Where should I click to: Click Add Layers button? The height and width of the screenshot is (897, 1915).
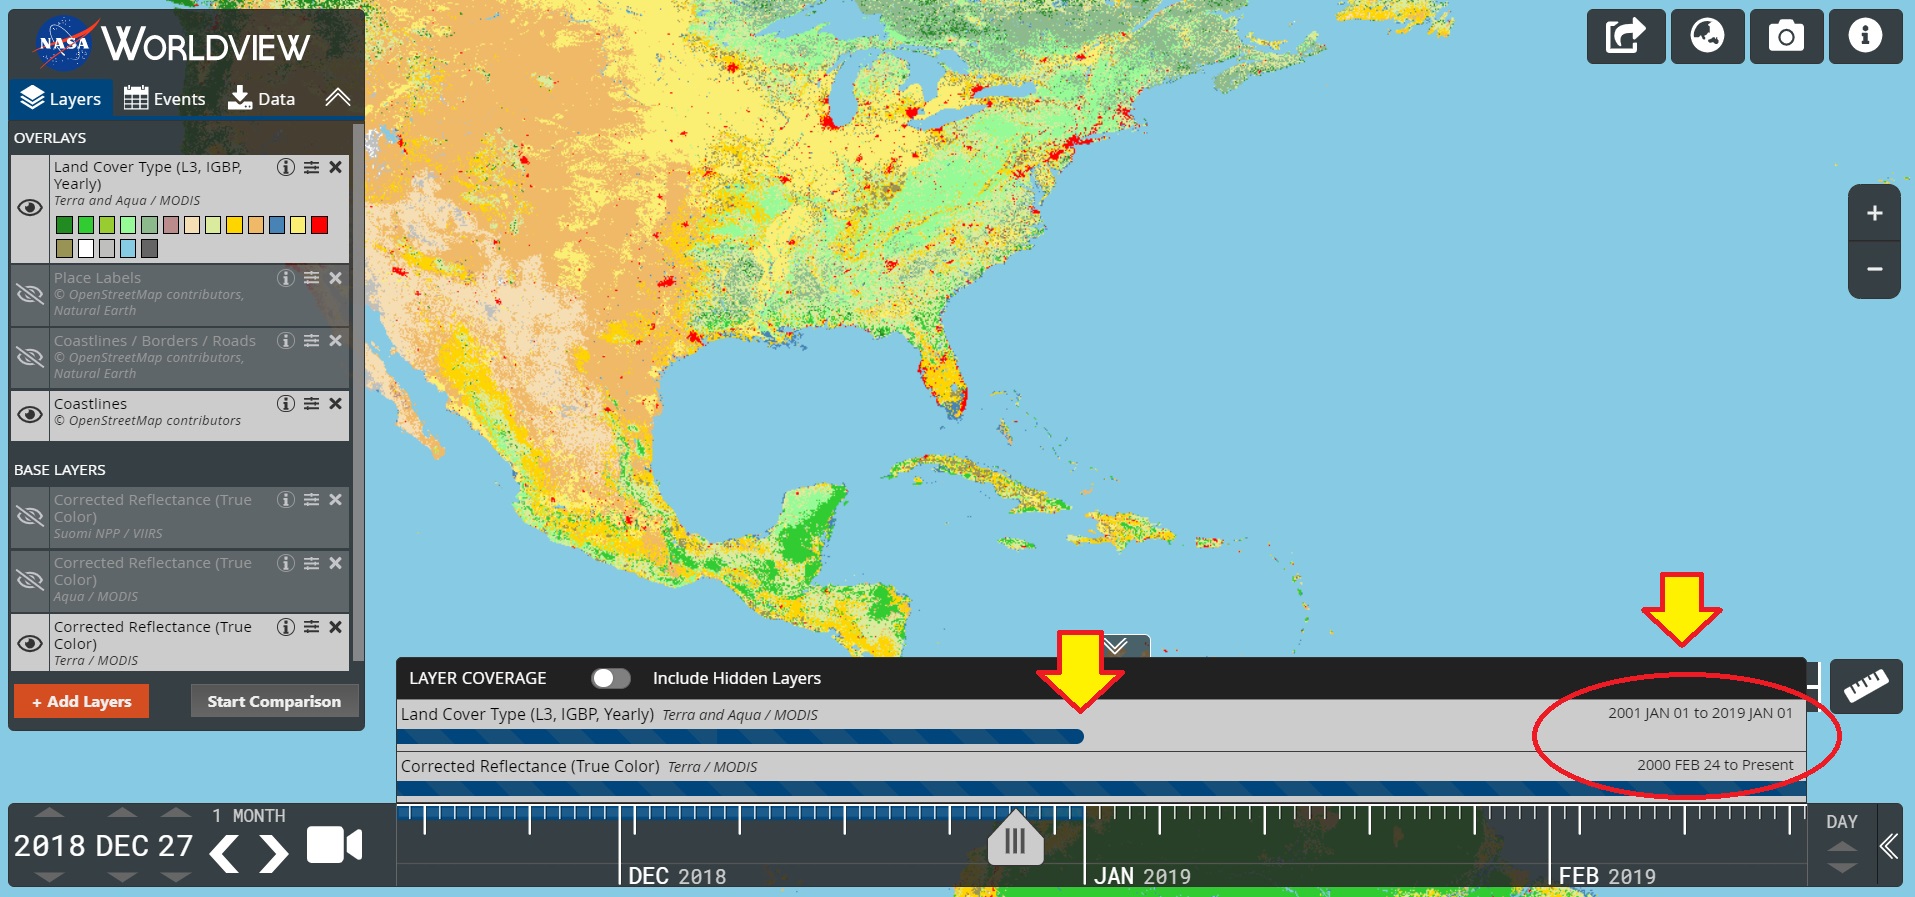(81, 701)
